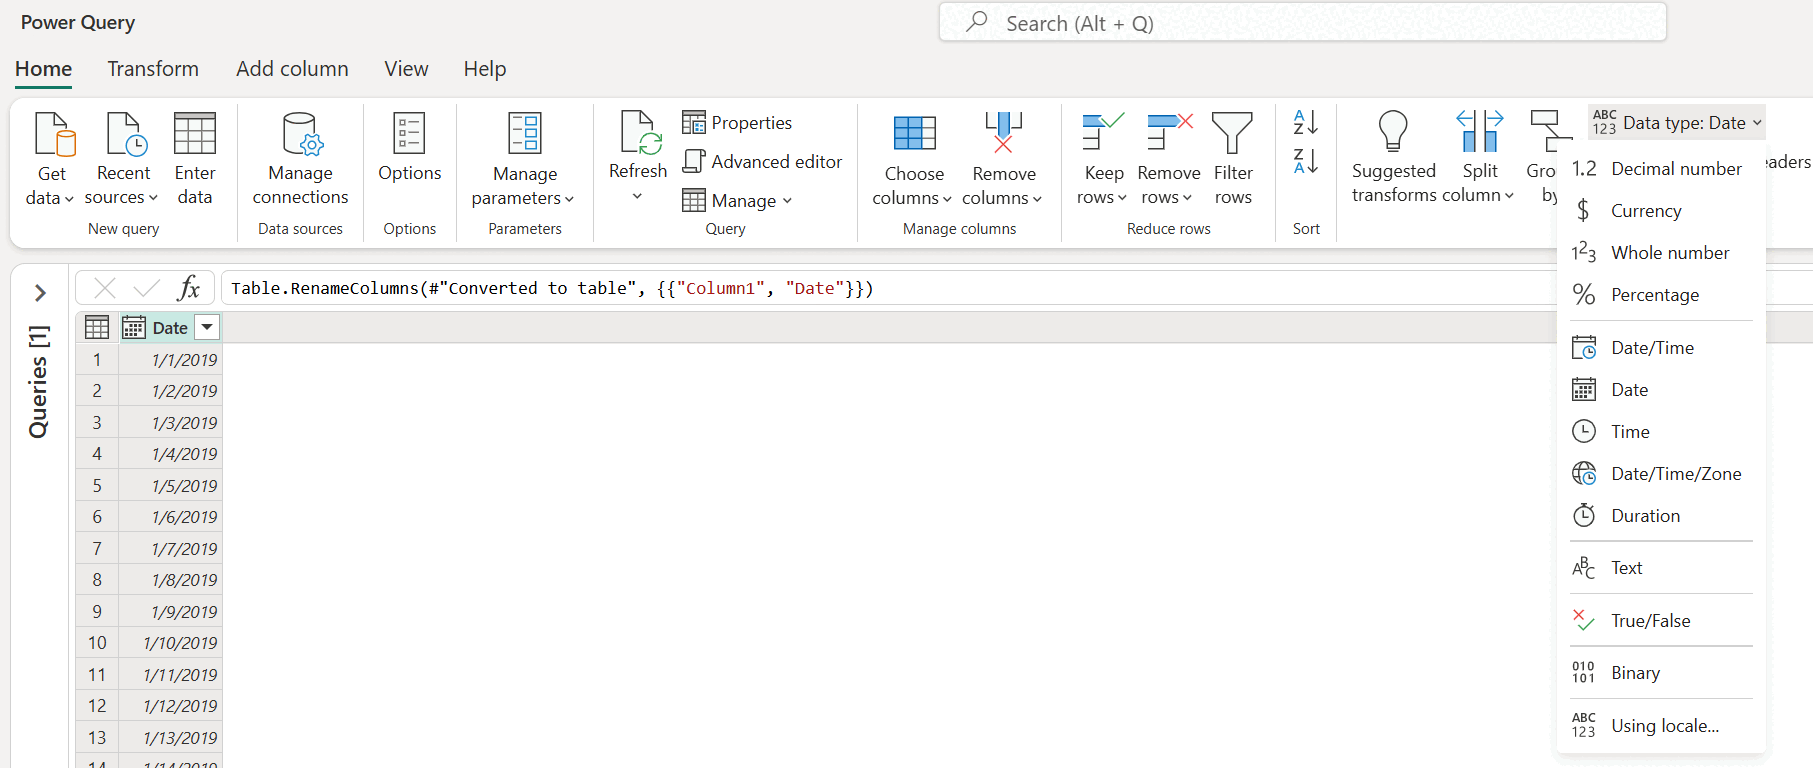
Task: Open Recent sources list
Action: (122, 160)
